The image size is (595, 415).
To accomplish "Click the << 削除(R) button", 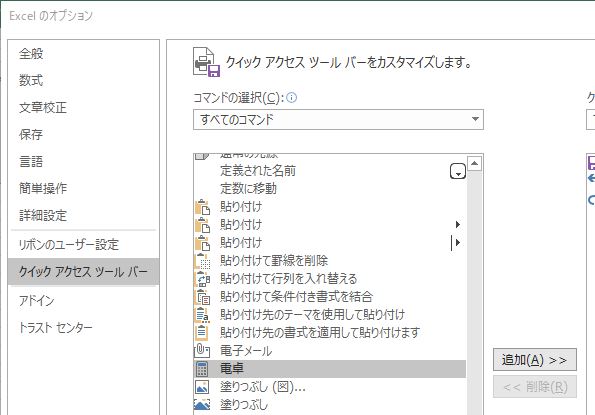I will pyautogui.click(x=535, y=387).
